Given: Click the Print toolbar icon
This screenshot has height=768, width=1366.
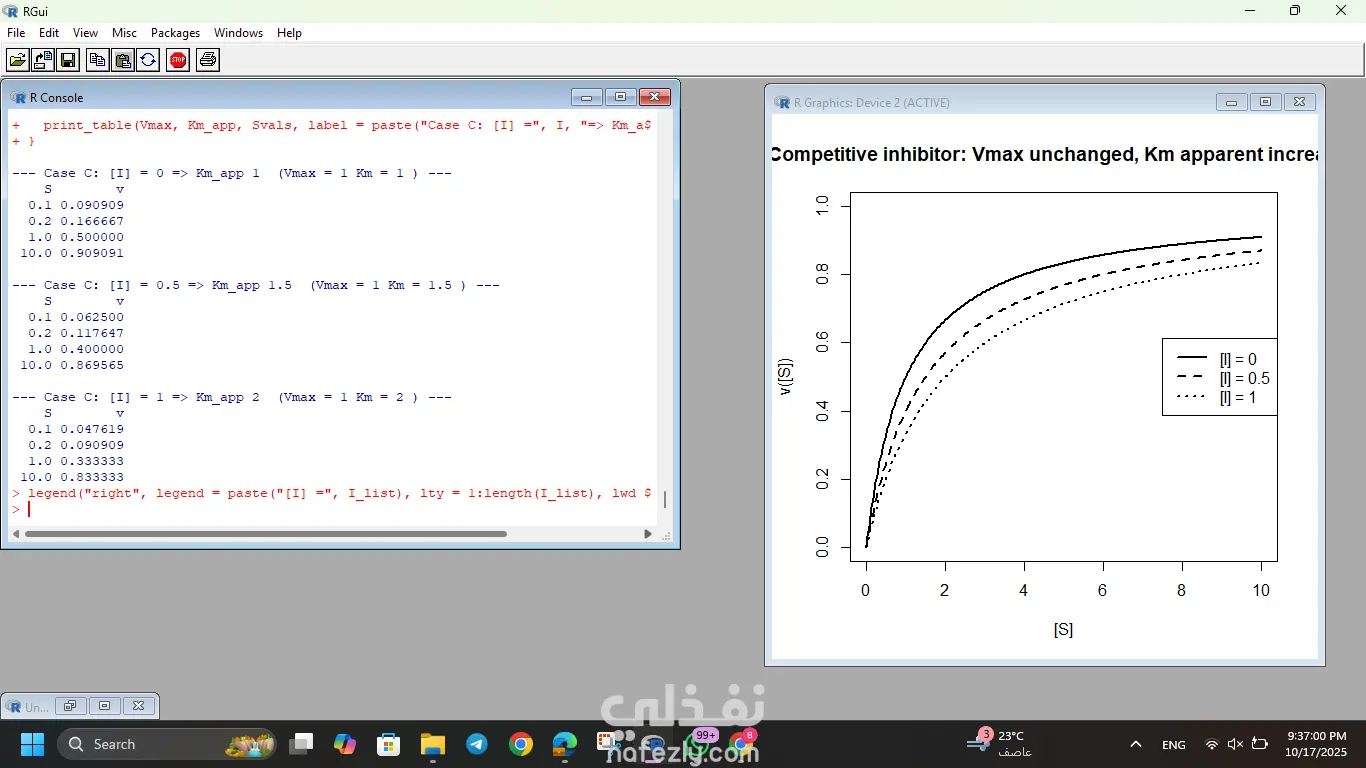Looking at the screenshot, I should [208, 60].
